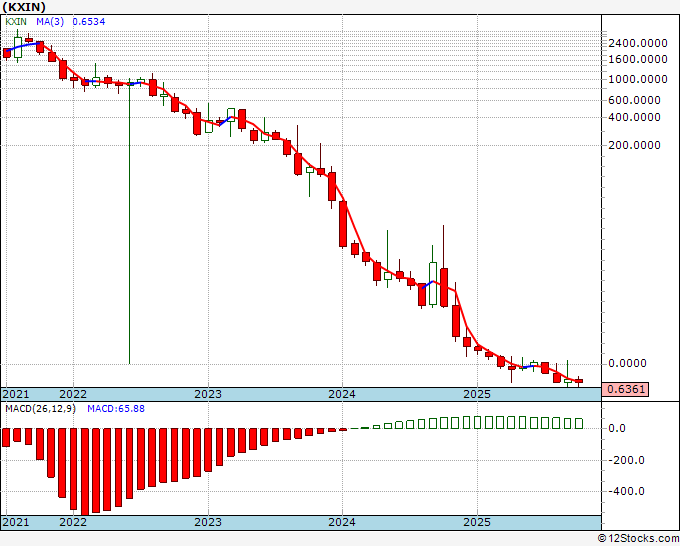The image size is (680, 546).
Task: Click the 1000.0000 price axis label
Action: (x=638, y=79)
